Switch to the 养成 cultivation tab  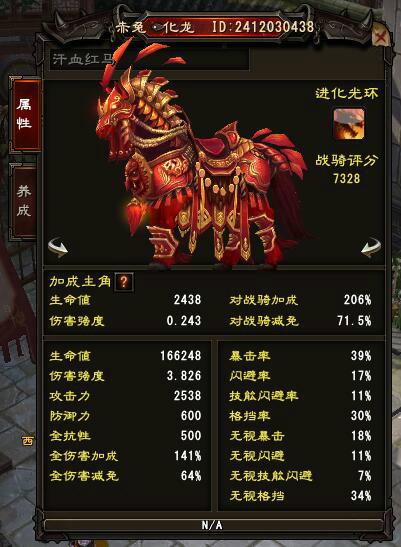coord(24,201)
